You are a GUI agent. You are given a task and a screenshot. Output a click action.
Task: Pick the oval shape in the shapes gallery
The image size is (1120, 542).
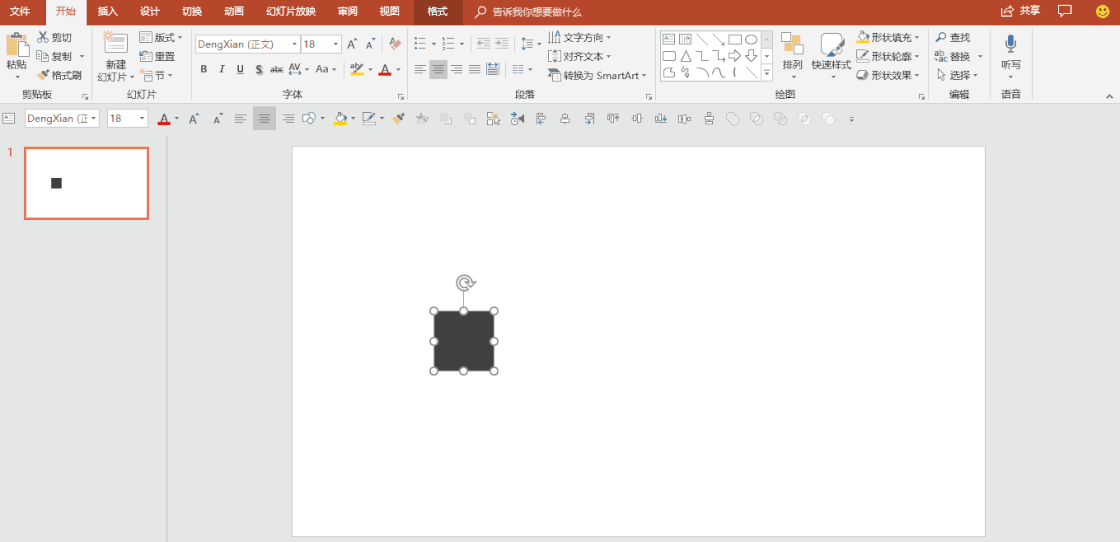click(751, 39)
